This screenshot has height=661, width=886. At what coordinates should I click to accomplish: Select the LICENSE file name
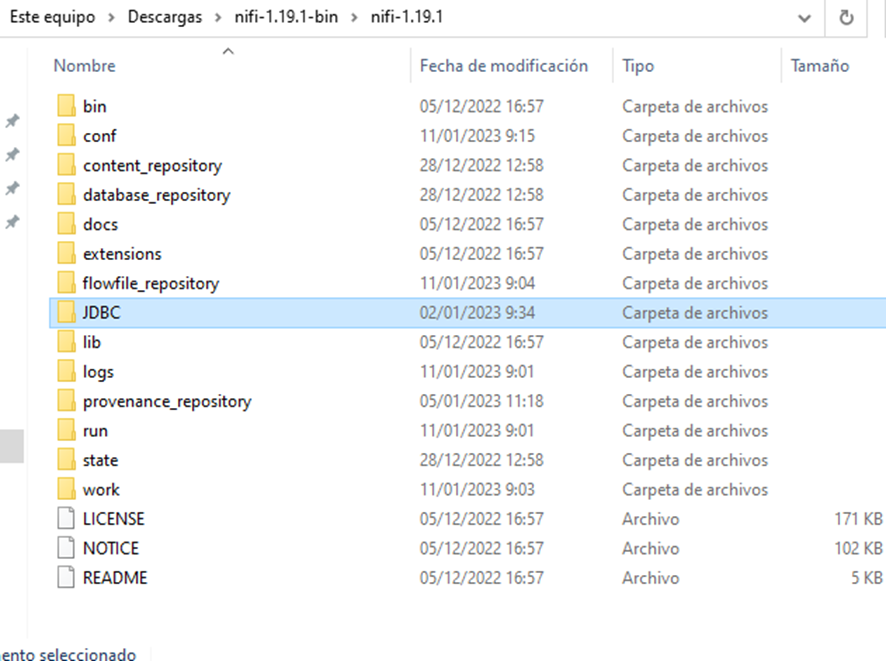click(114, 519)
